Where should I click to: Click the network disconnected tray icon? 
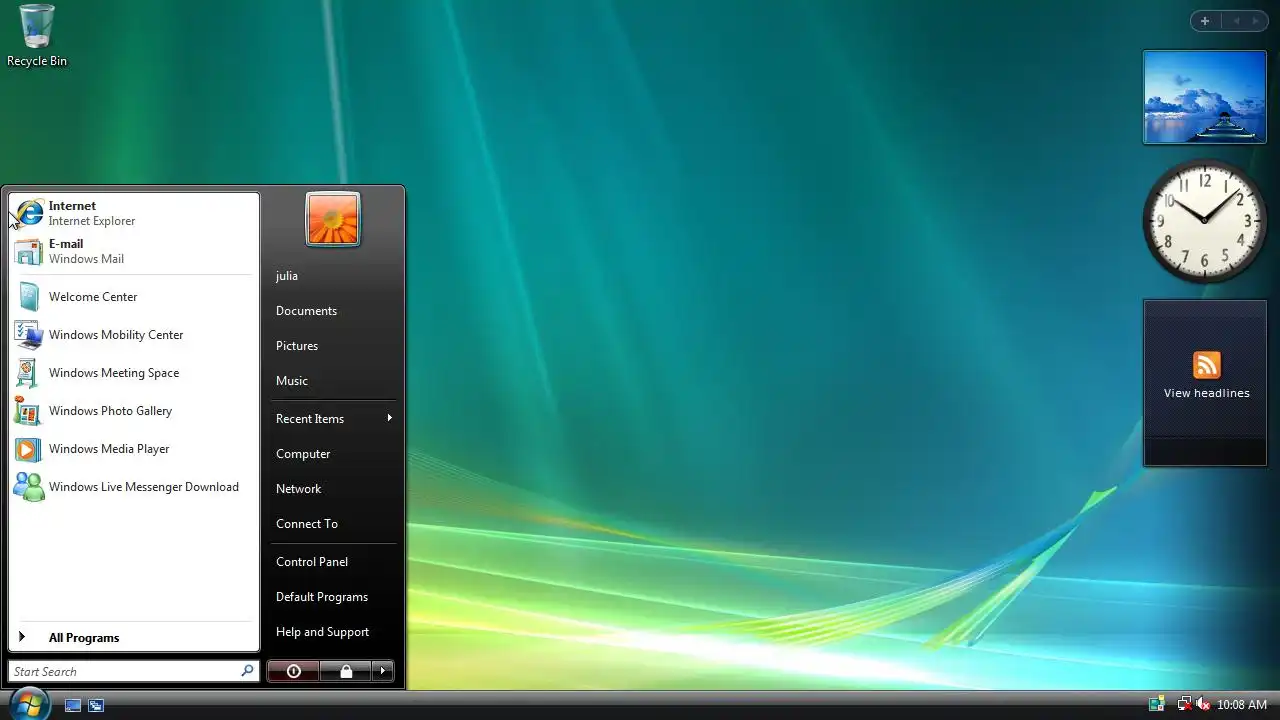pos(1184,705)
